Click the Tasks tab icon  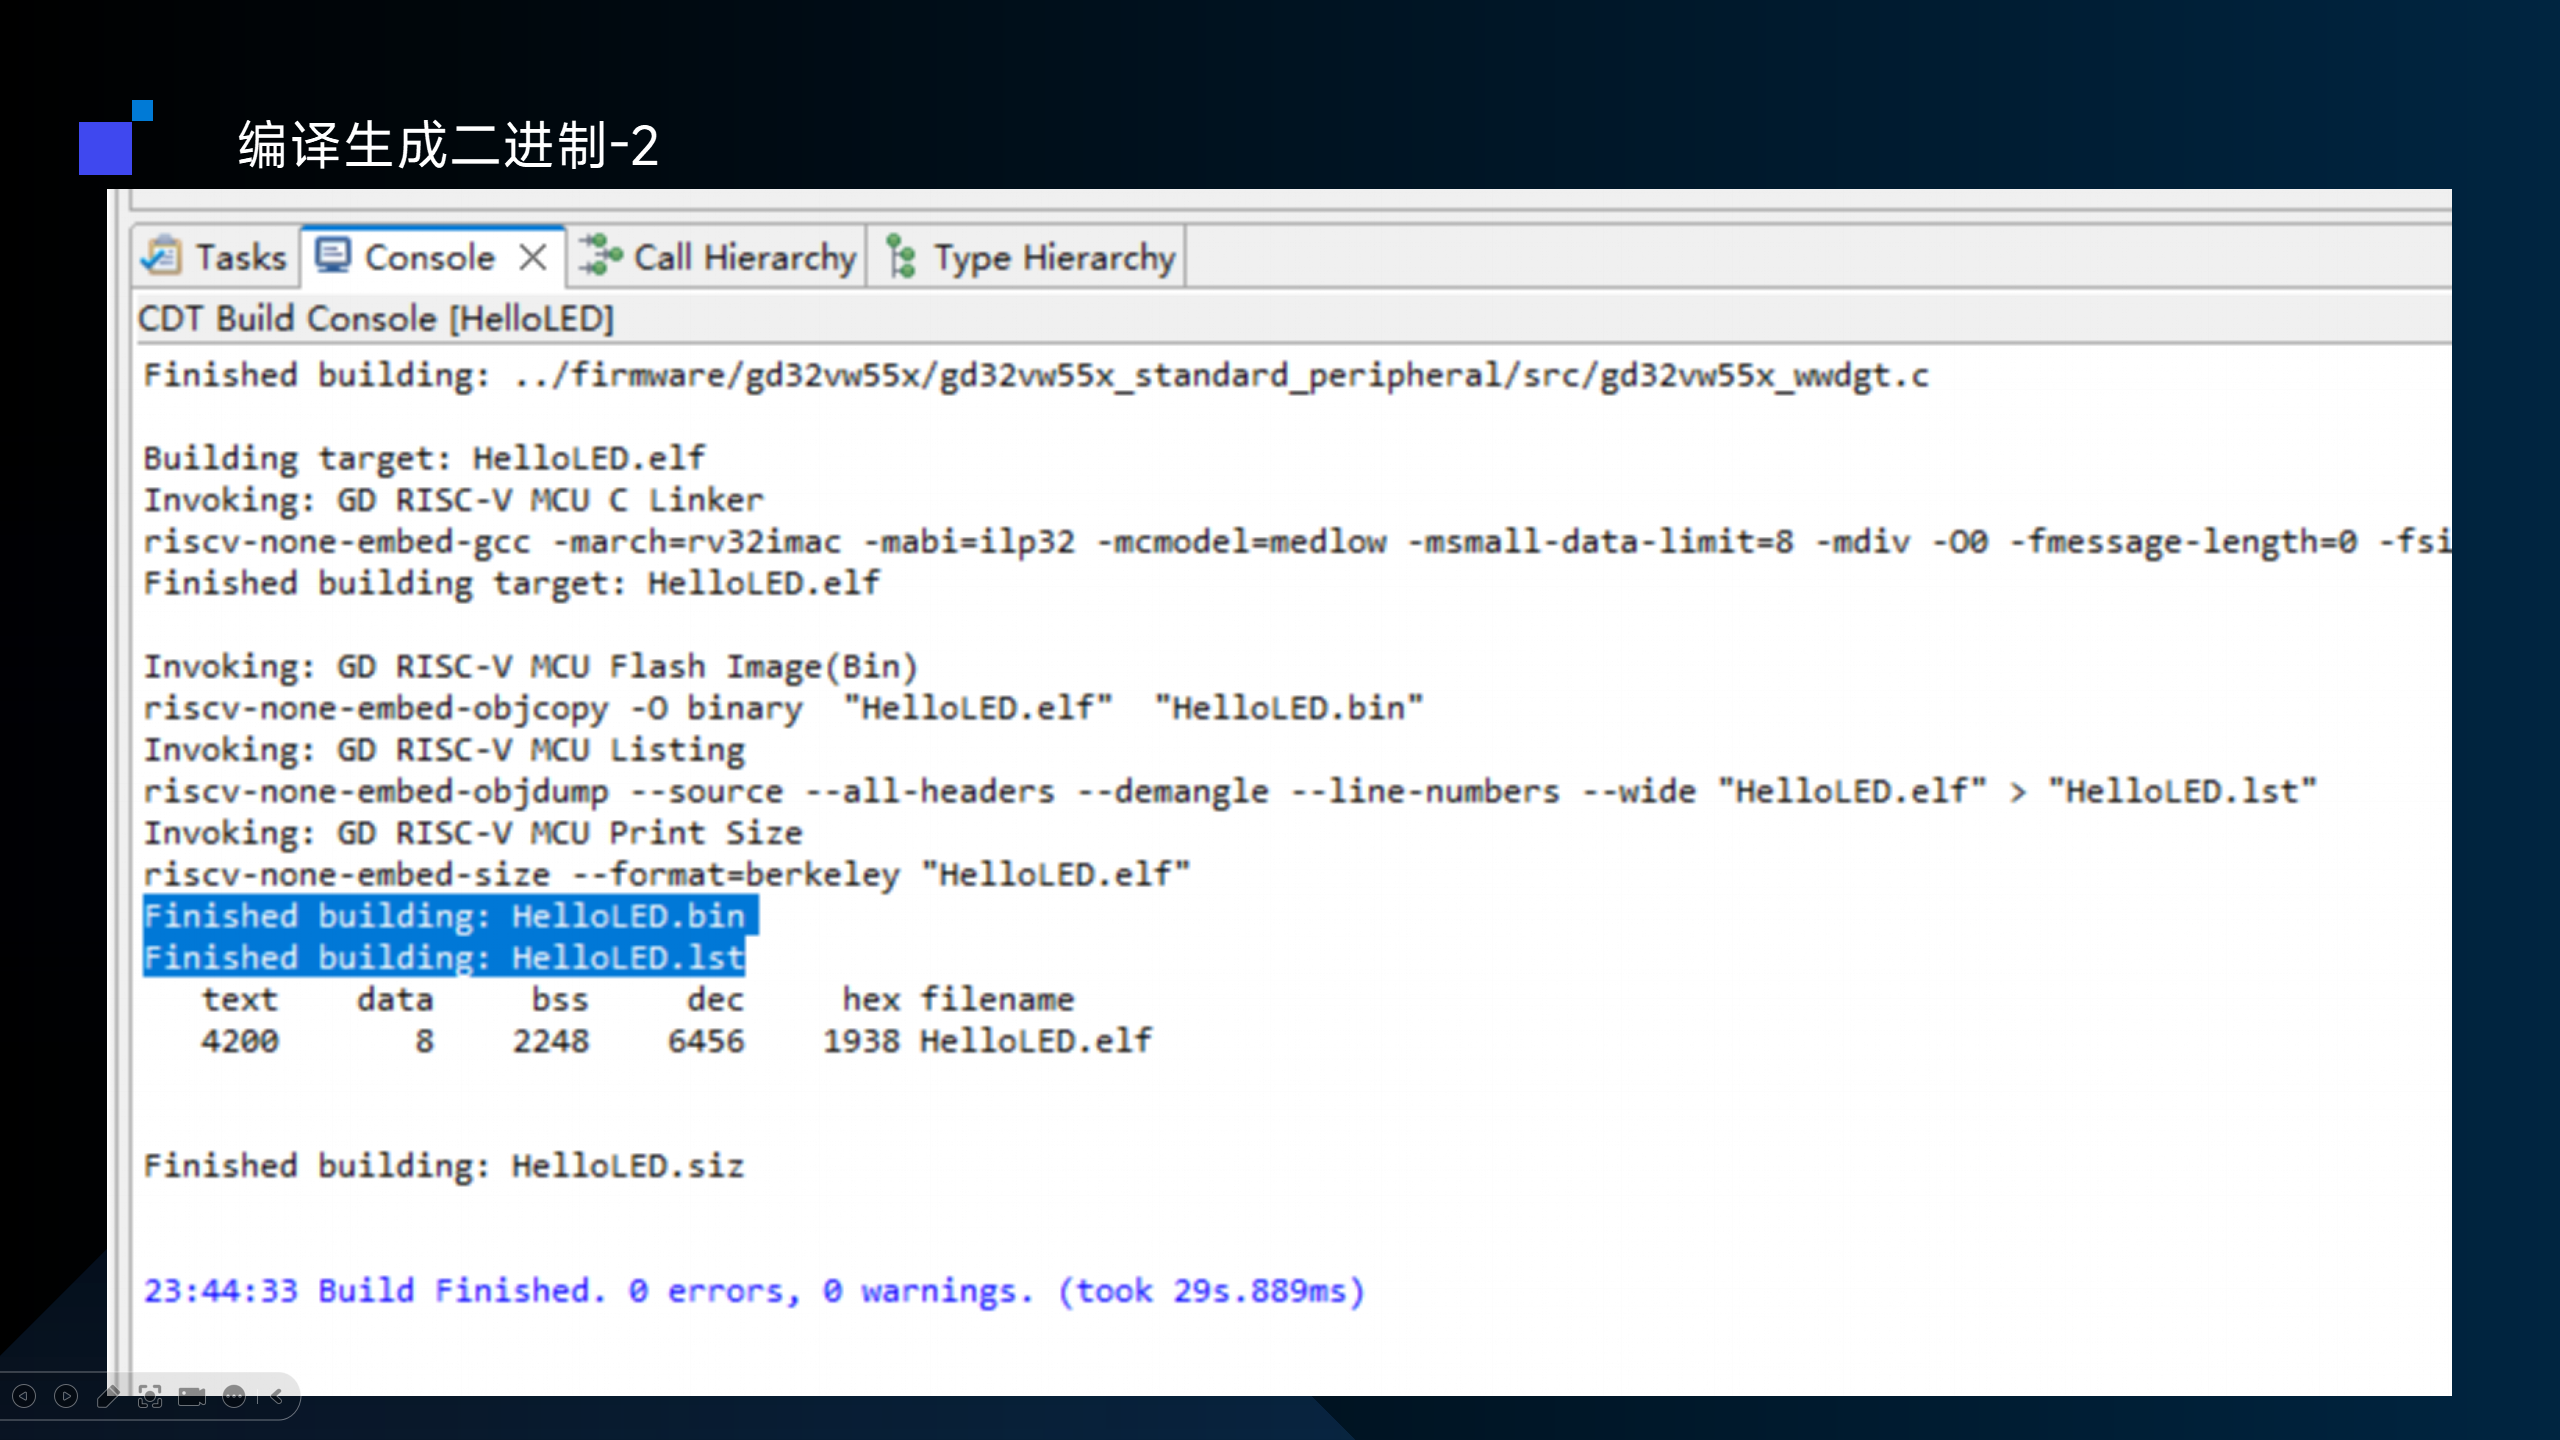(161, 256)
